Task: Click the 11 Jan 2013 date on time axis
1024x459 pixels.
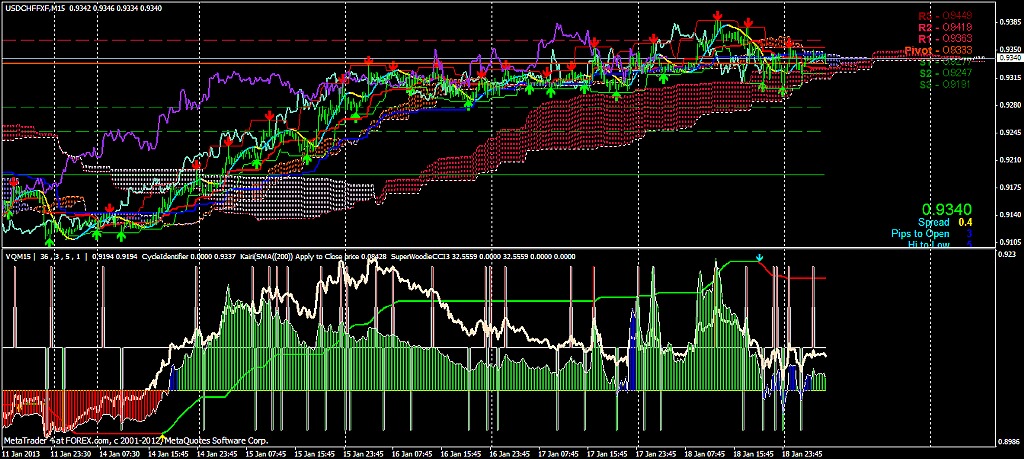Action: pos(22,453)
